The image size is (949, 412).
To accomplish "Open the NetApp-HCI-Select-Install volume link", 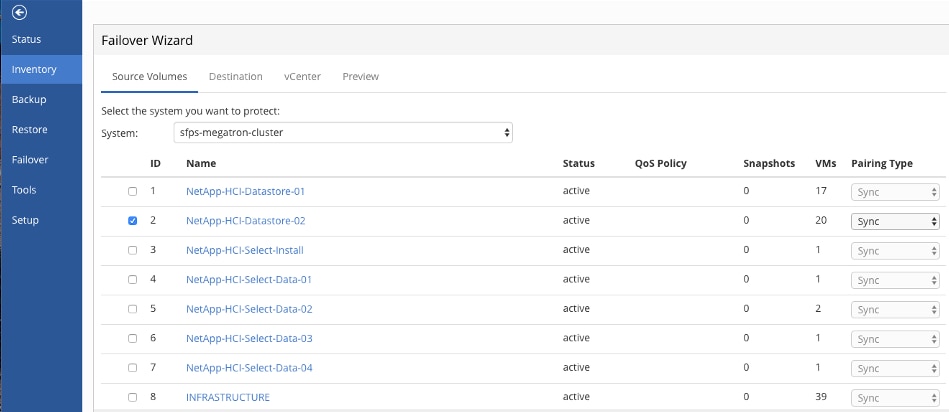I will click(245, 251).
